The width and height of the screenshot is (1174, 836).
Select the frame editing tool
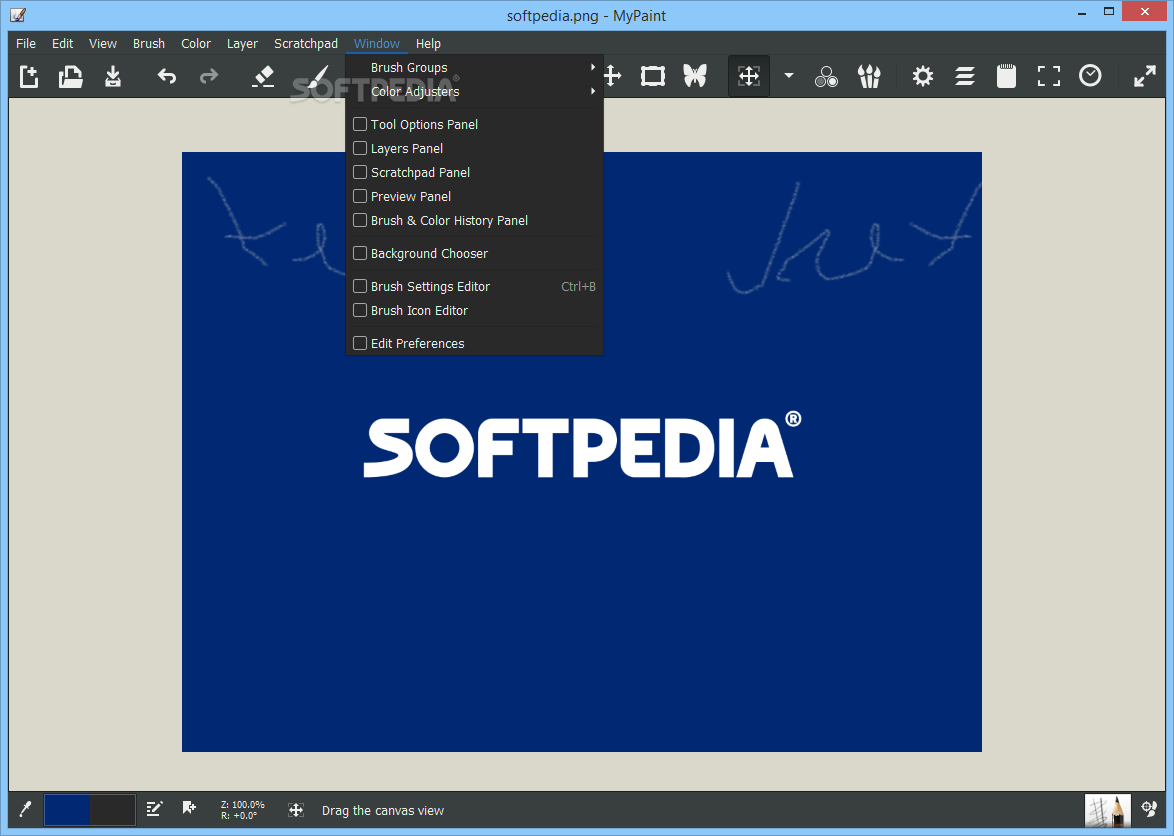coord(653,76)
